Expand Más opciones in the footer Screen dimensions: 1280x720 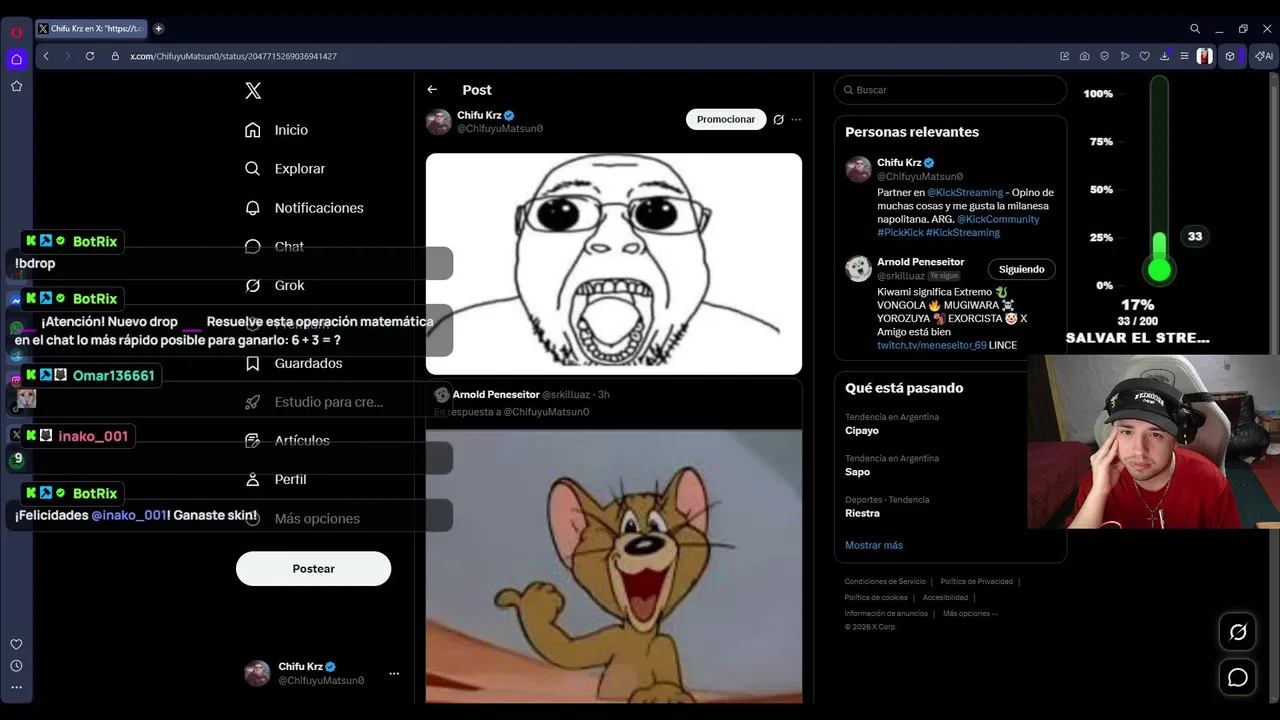[970, 614]
